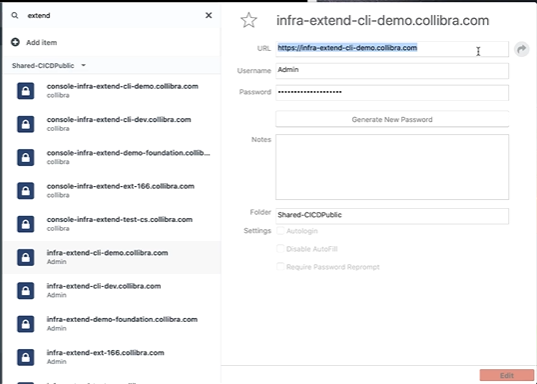Click the Username field
Image resolution: width=537 pixels, height=384 pixels.
tap(392, 71)
